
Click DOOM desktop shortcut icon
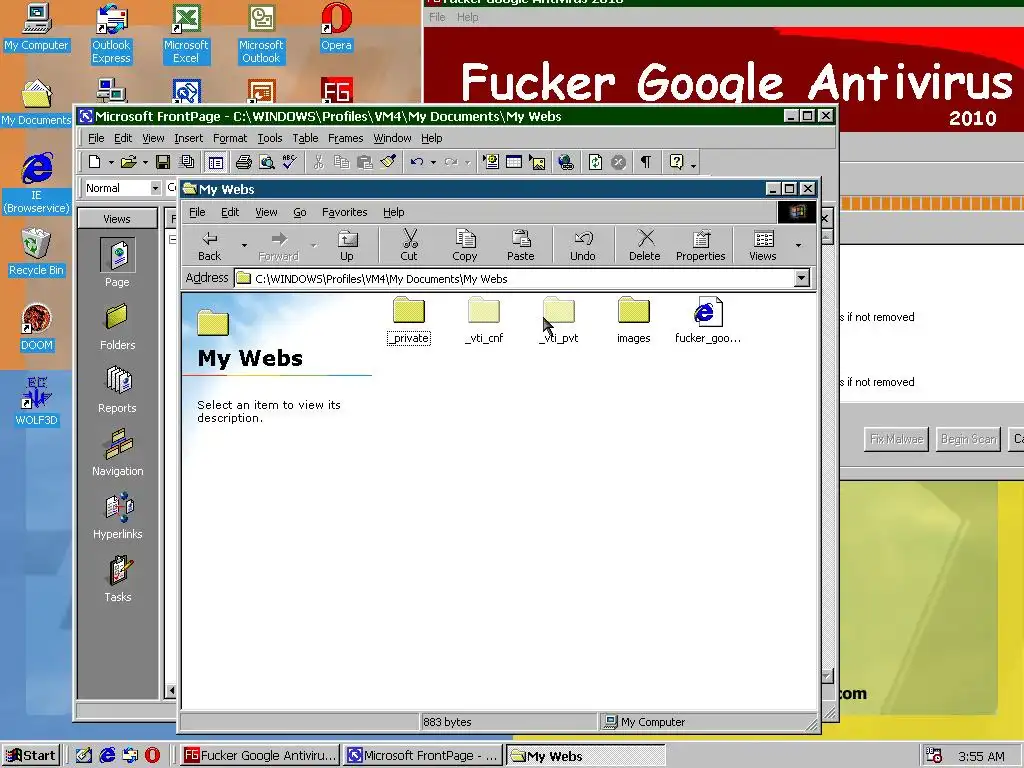37,327
